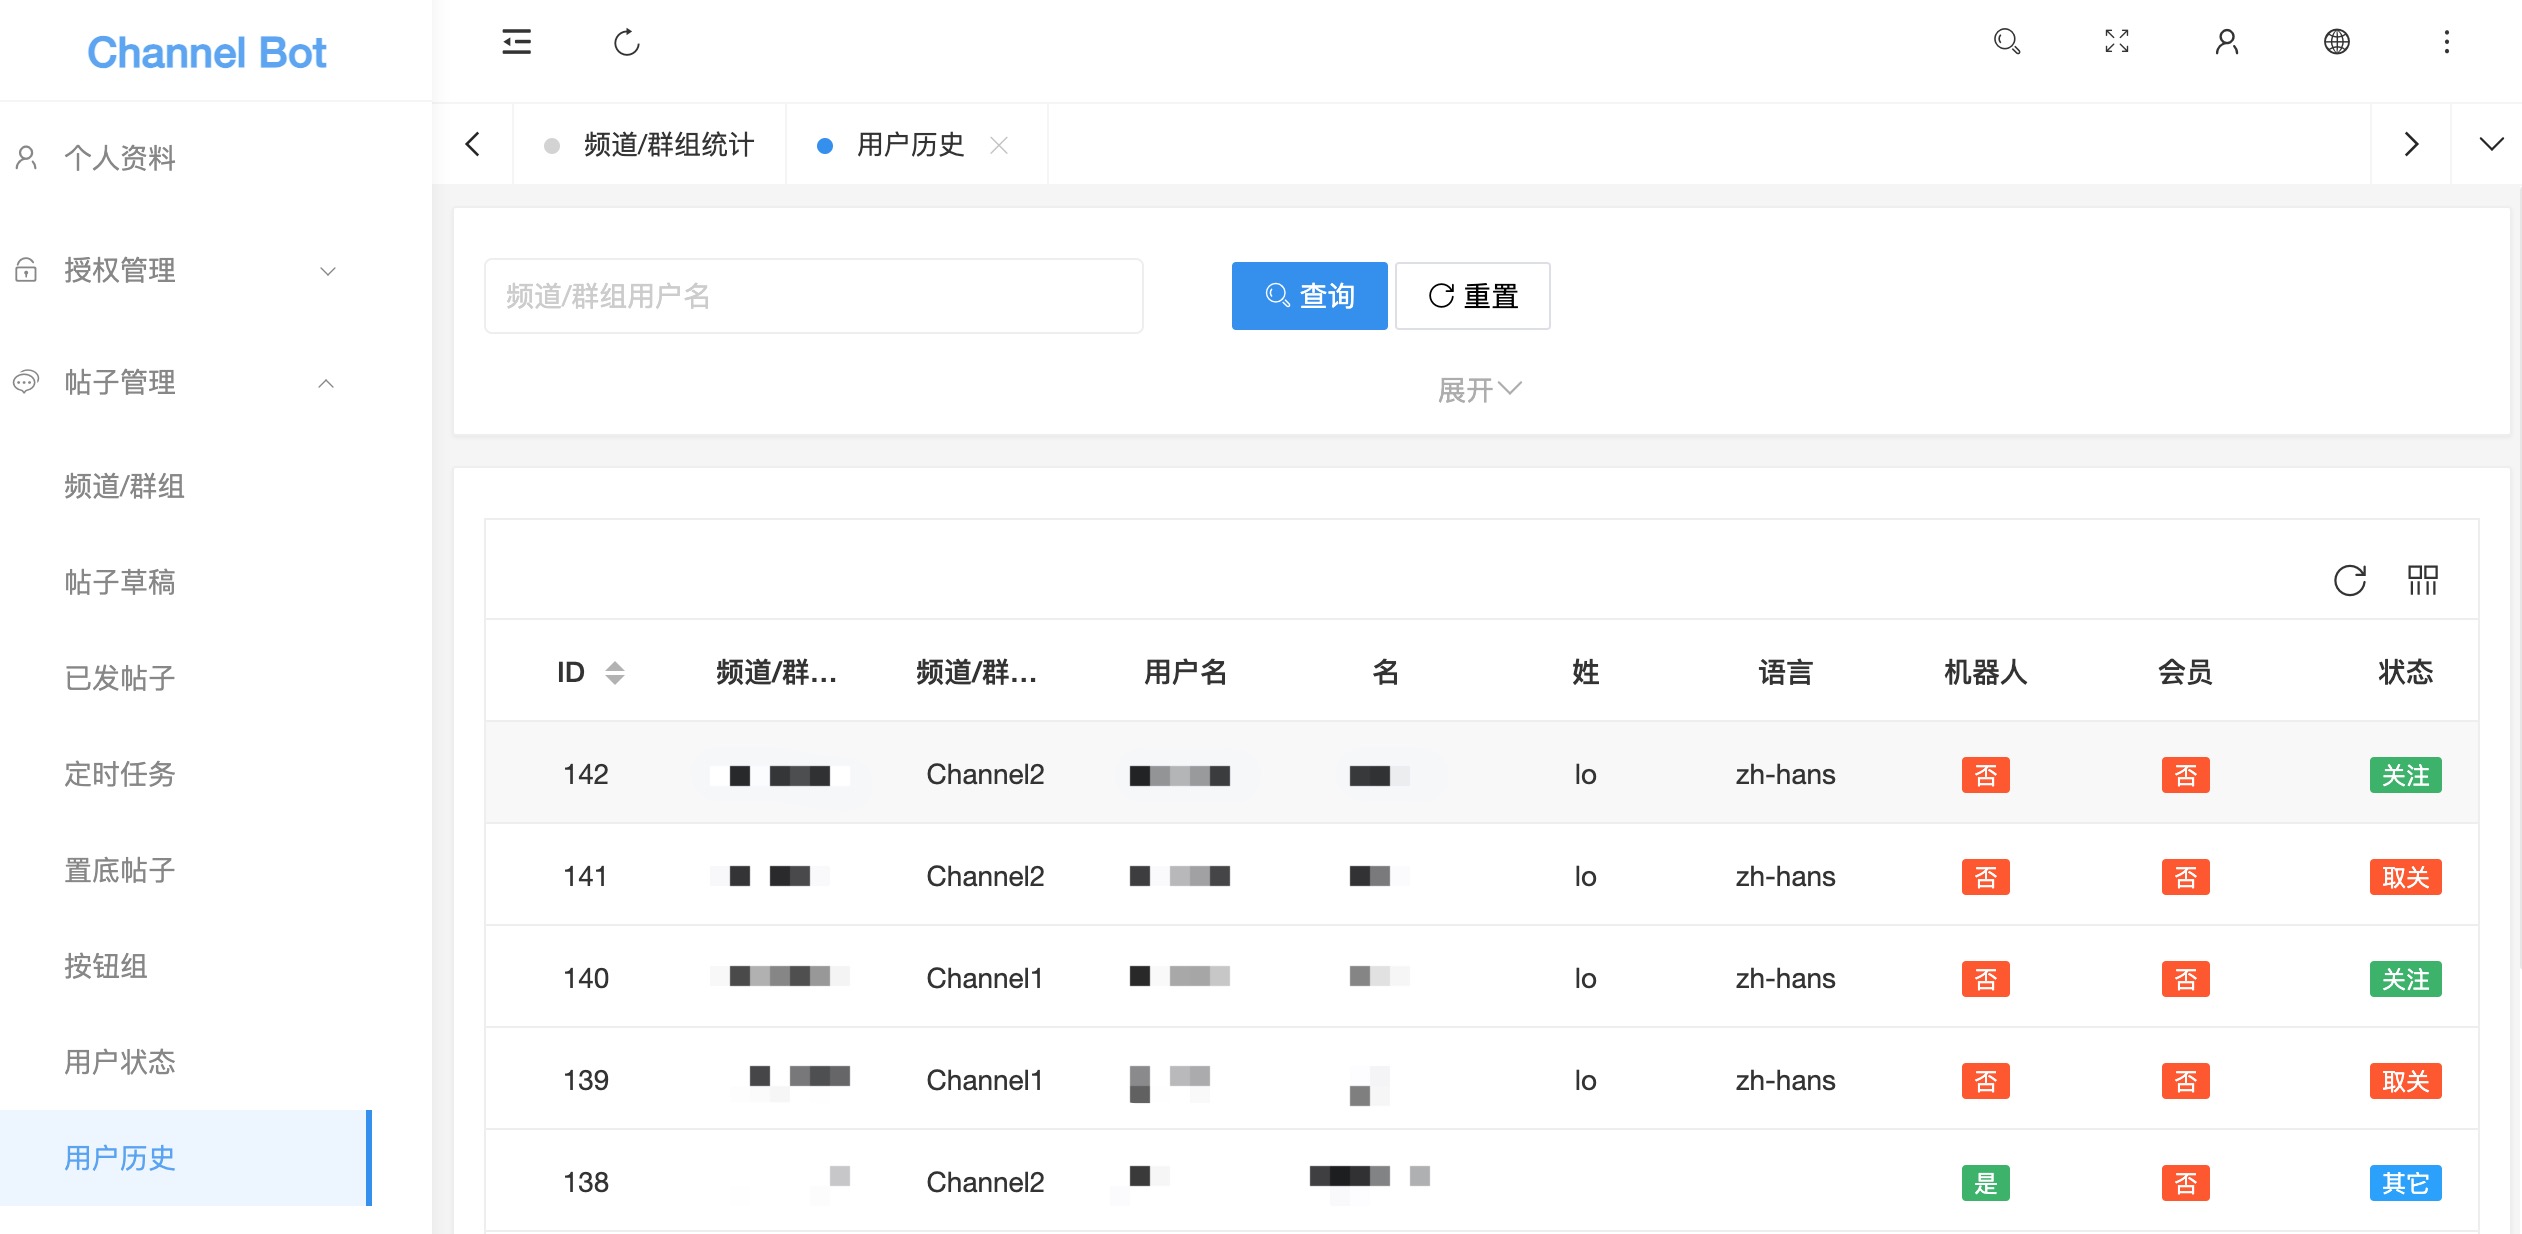Click the 帖子管理 chat icon
The height and width of the screenshot is (1234, 2522).
(27, 382)
